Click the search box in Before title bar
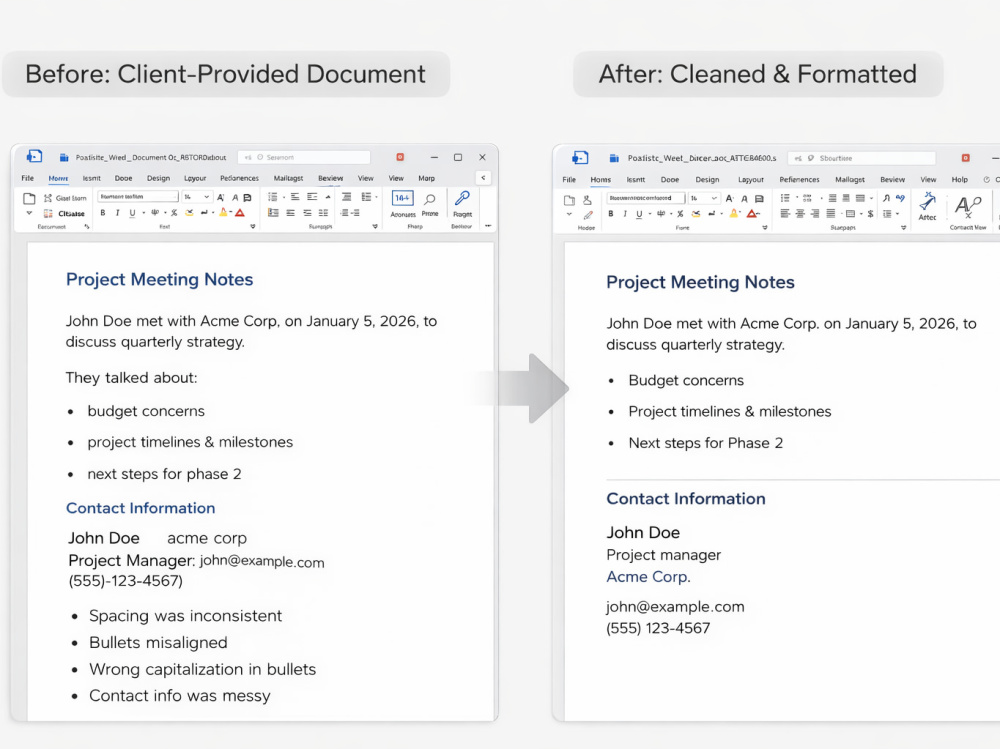 (304, 157)
